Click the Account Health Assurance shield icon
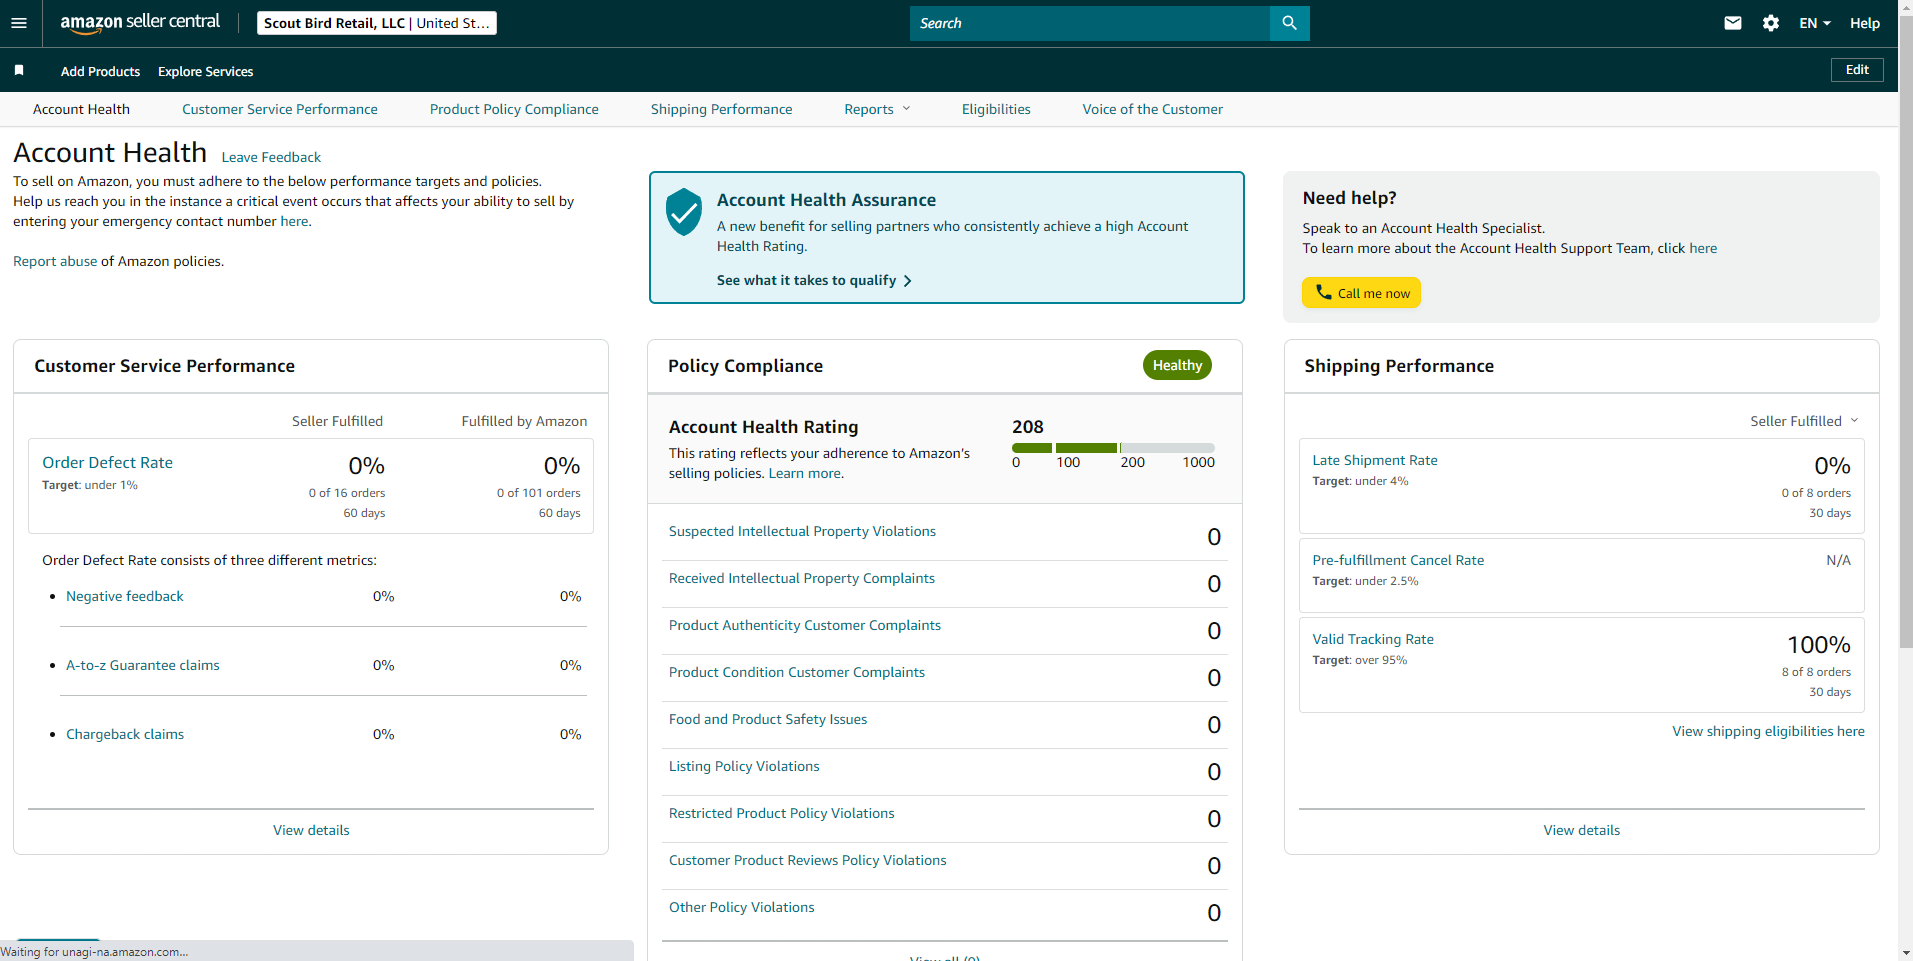The height and width of the screenshot is (961, 1913). (x=684, y=212)
